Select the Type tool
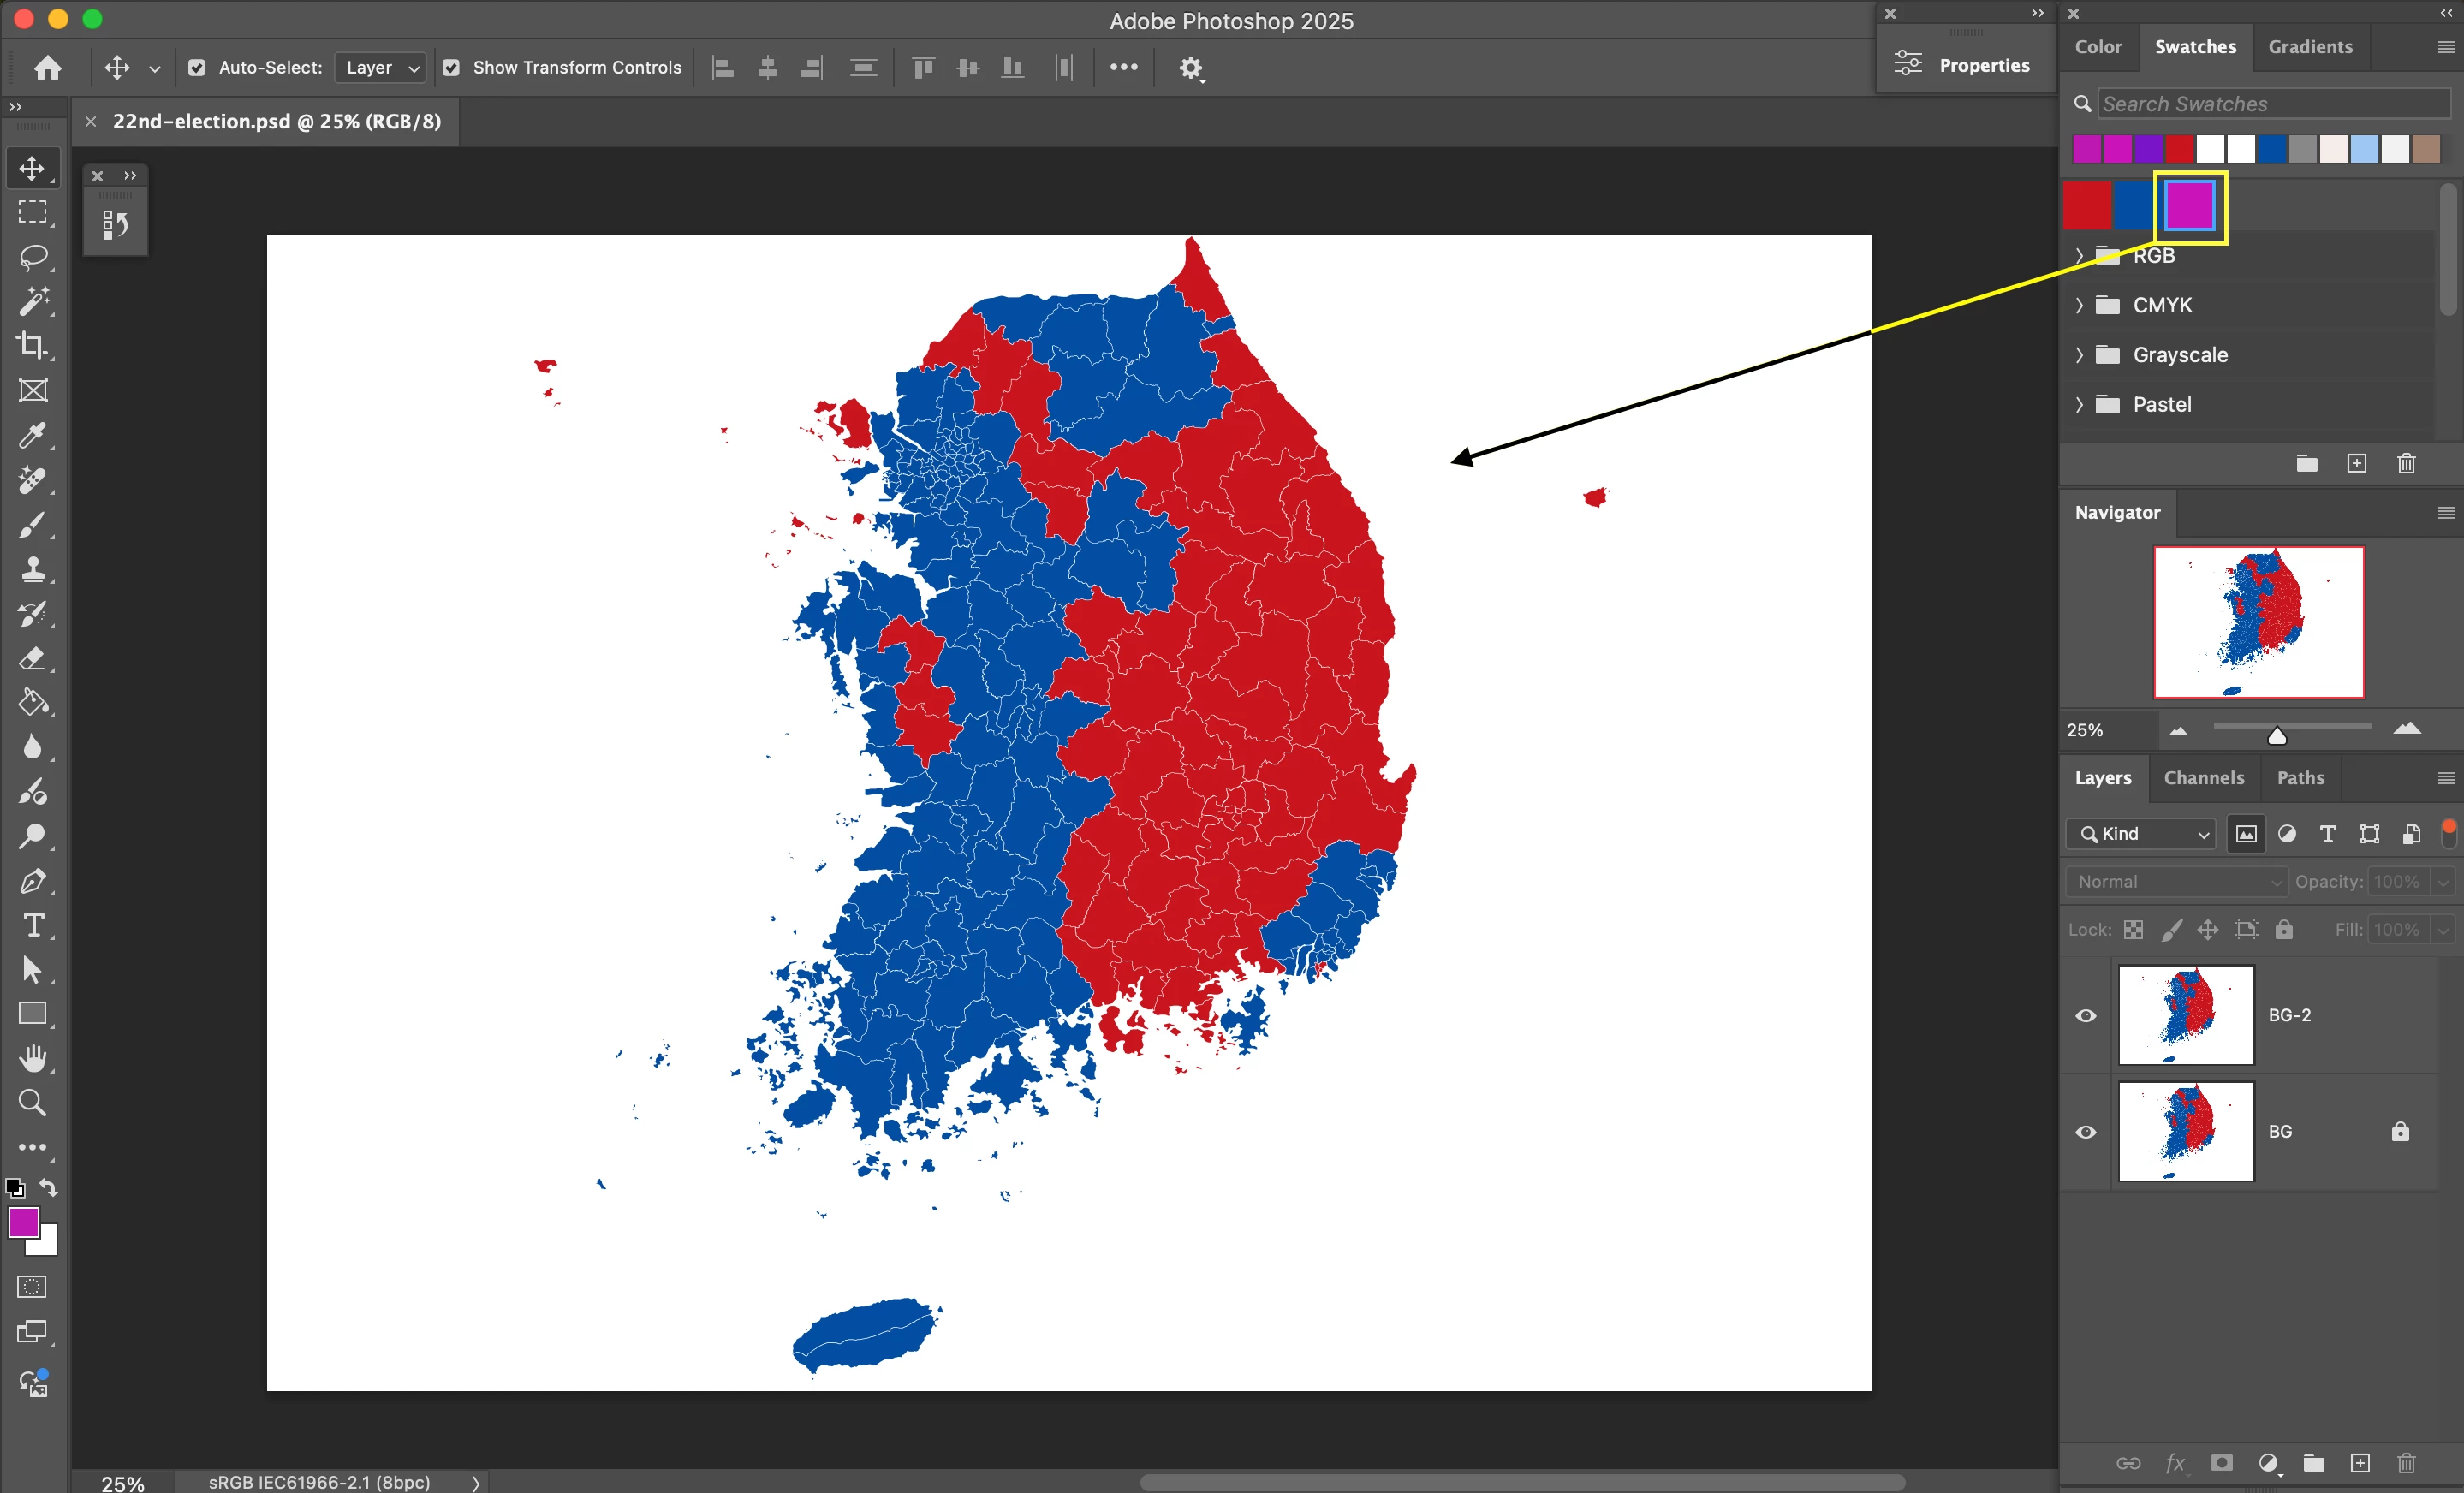Screen dimensions: 2464x1493 33,925
